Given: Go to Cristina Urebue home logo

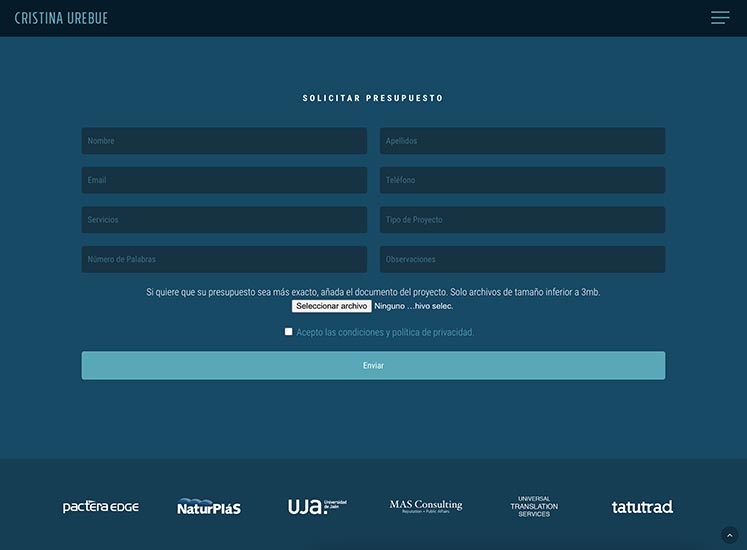Looking at the screenshot, I should click(x=61, y=18).
